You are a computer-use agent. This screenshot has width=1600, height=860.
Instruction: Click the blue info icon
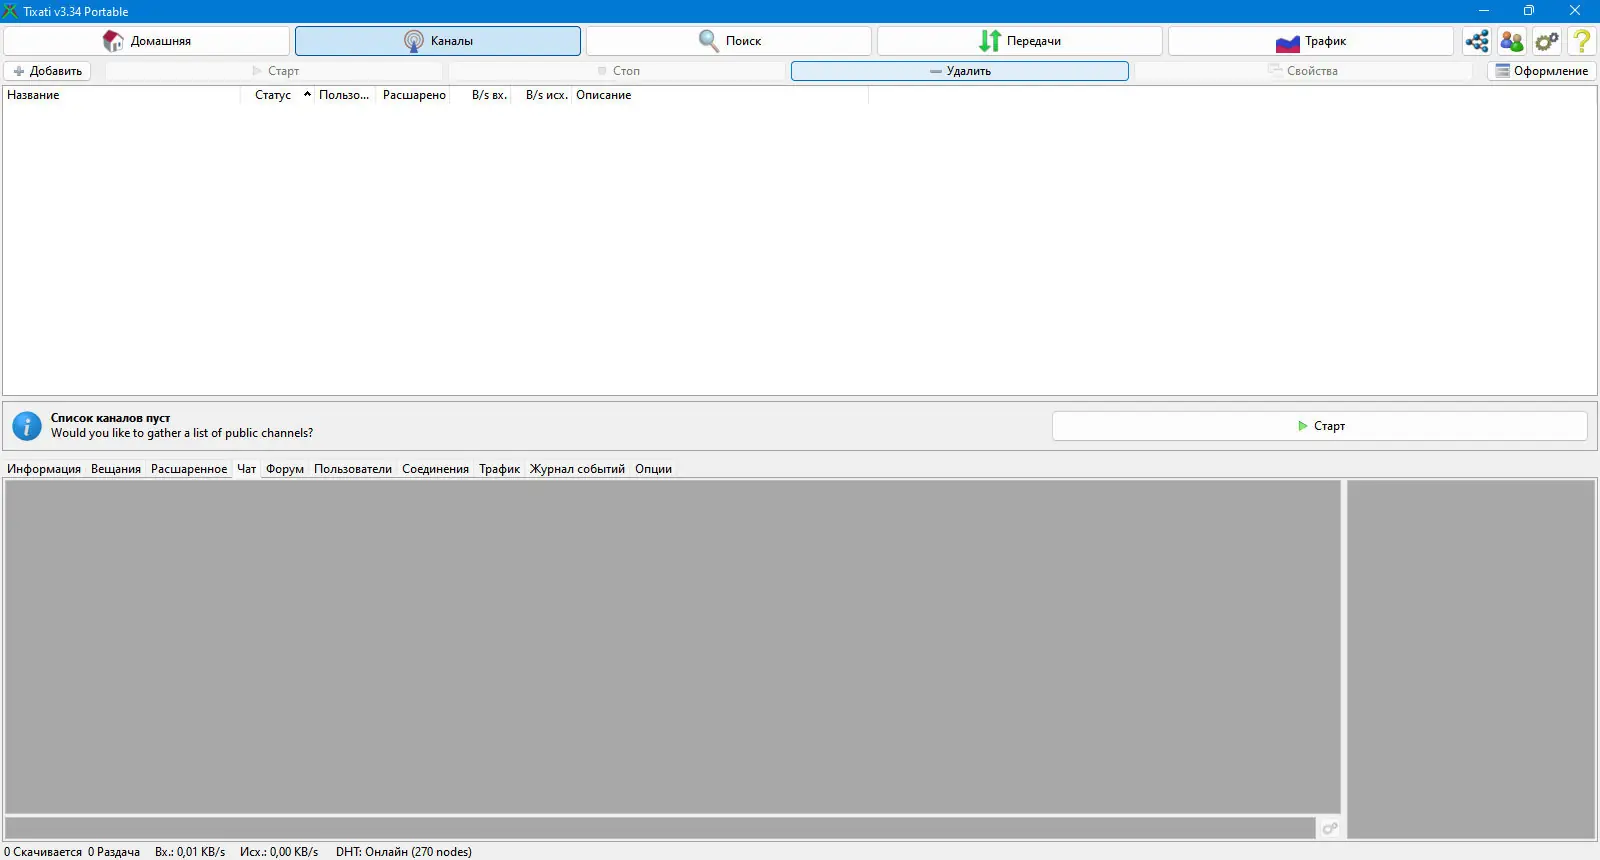click(27, 426)
